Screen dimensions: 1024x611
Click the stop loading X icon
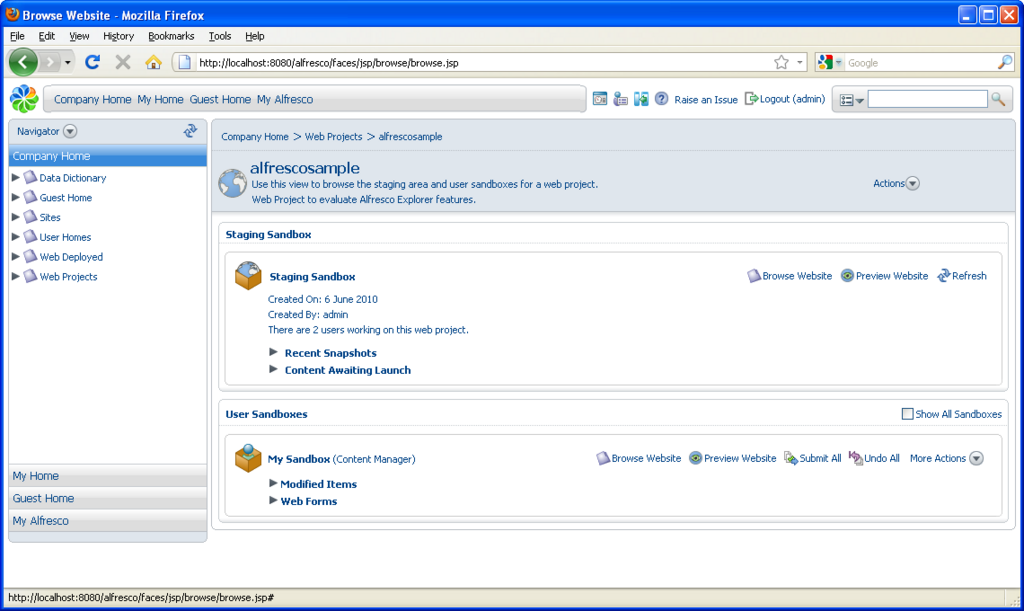tap(123, 62)
